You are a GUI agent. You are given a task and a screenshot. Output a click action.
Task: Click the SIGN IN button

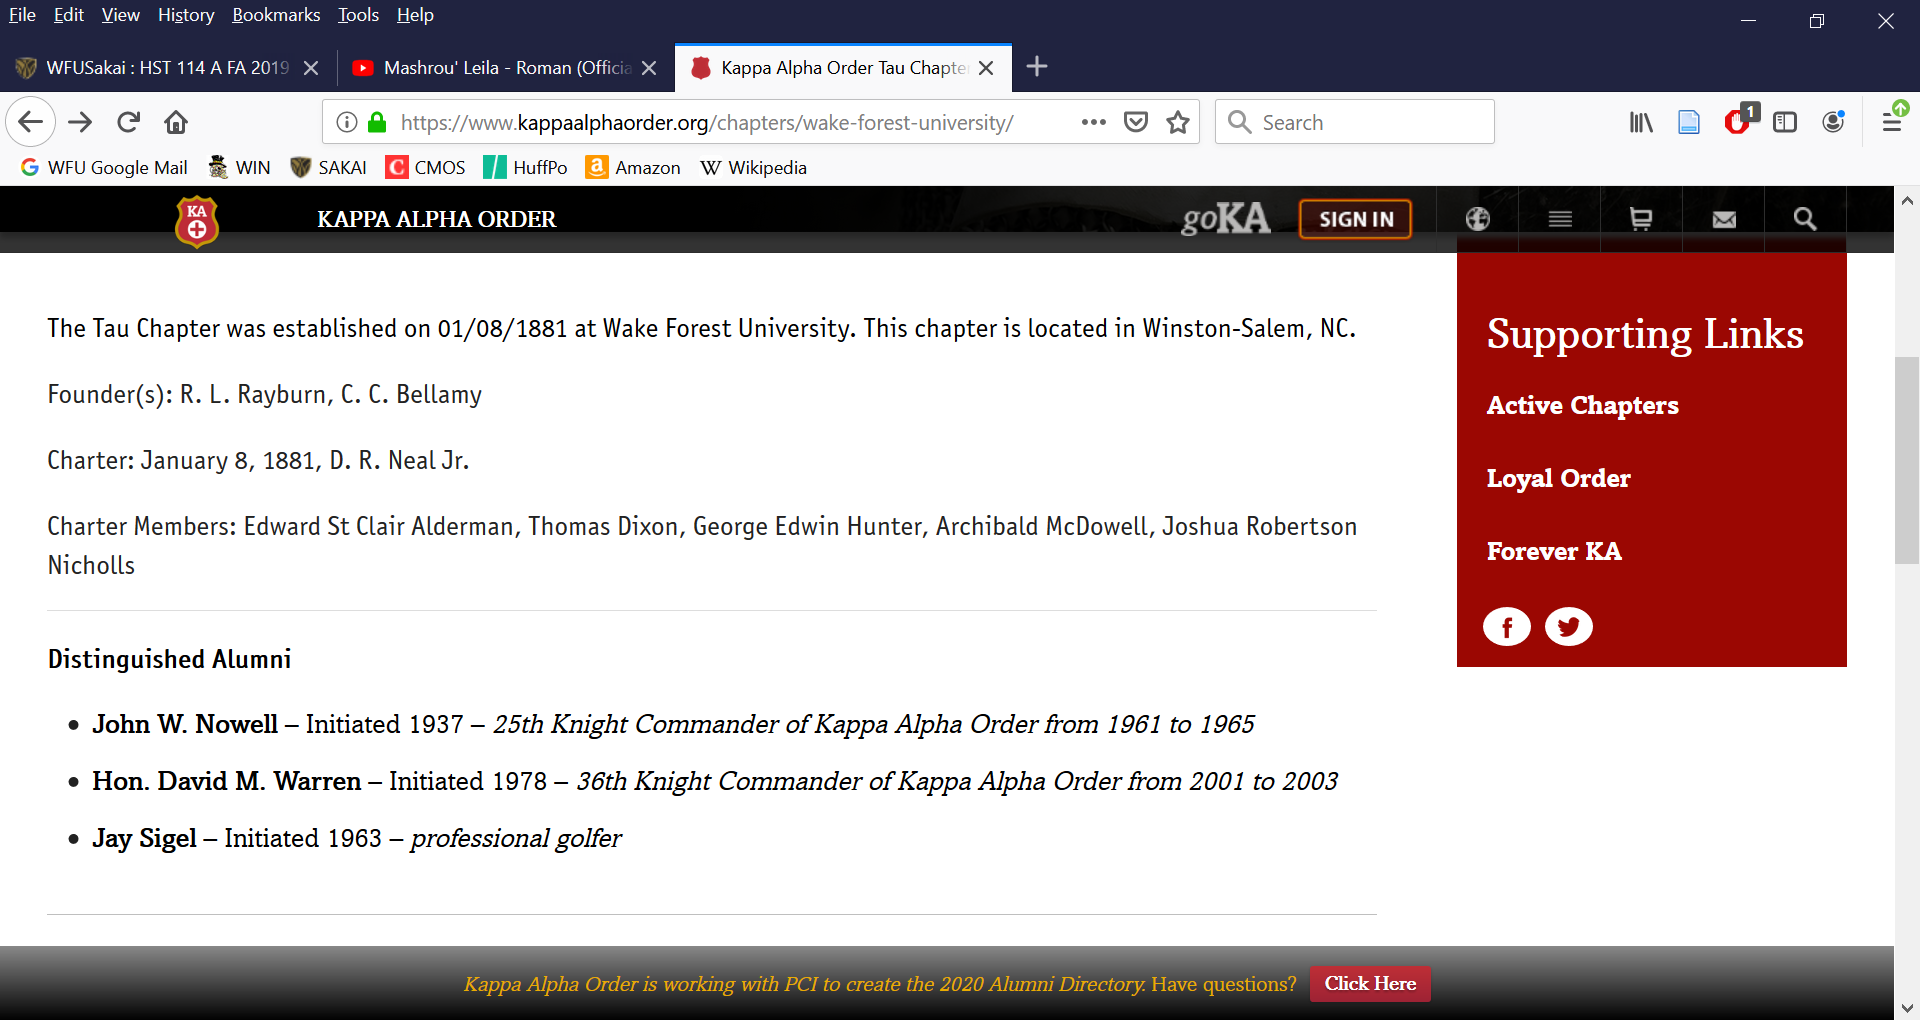click(x=1355, y=219)
